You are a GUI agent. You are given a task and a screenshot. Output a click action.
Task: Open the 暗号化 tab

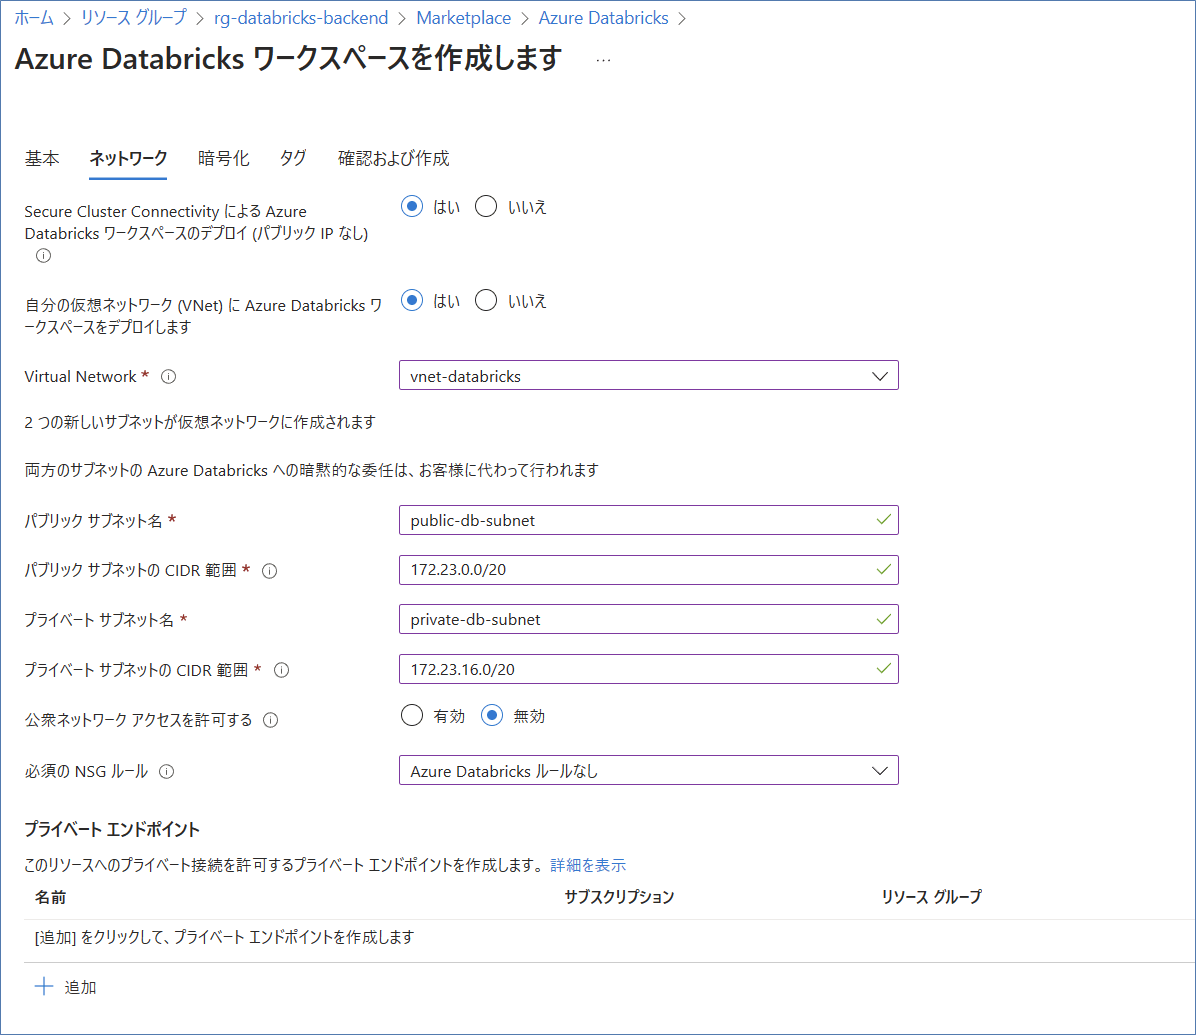tap(223, 158)
